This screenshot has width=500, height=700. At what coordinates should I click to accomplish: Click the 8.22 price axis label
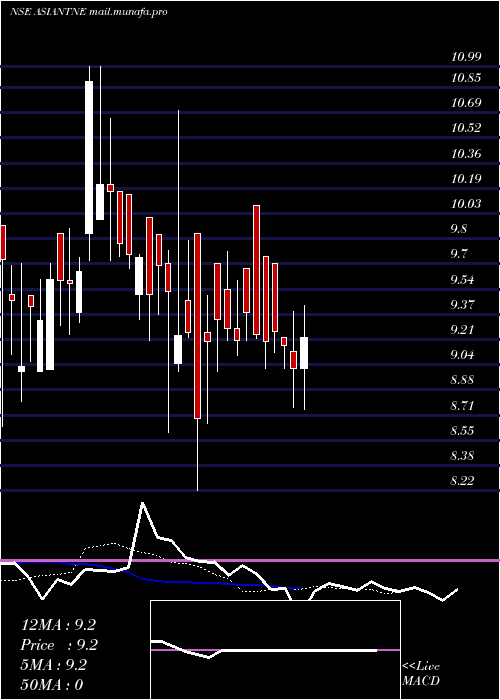[x=462, y=481]
